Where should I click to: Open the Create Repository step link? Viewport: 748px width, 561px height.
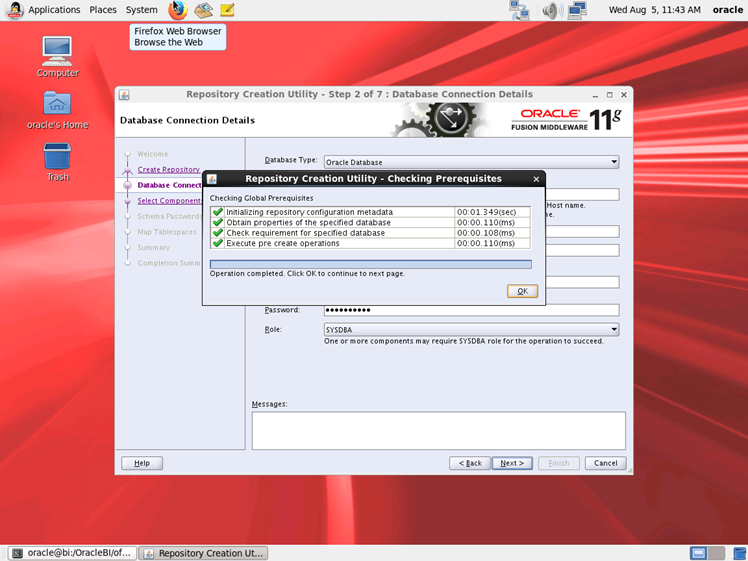click(168, 169)
